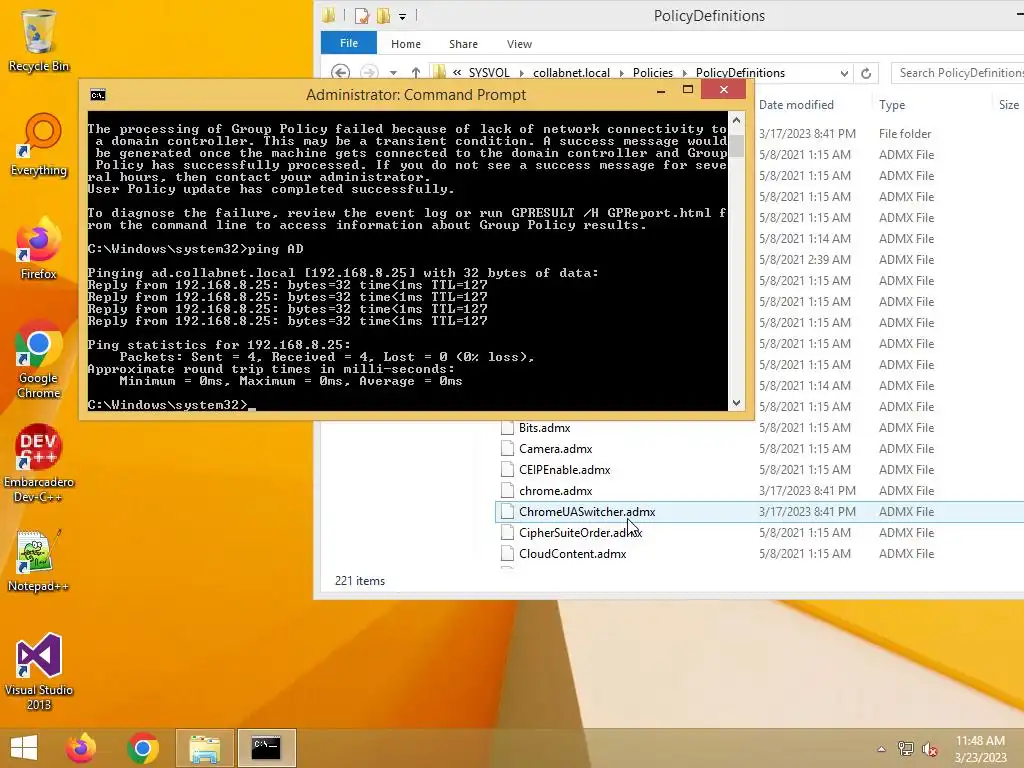Click the New Folder quick access icon

point(383,16)
